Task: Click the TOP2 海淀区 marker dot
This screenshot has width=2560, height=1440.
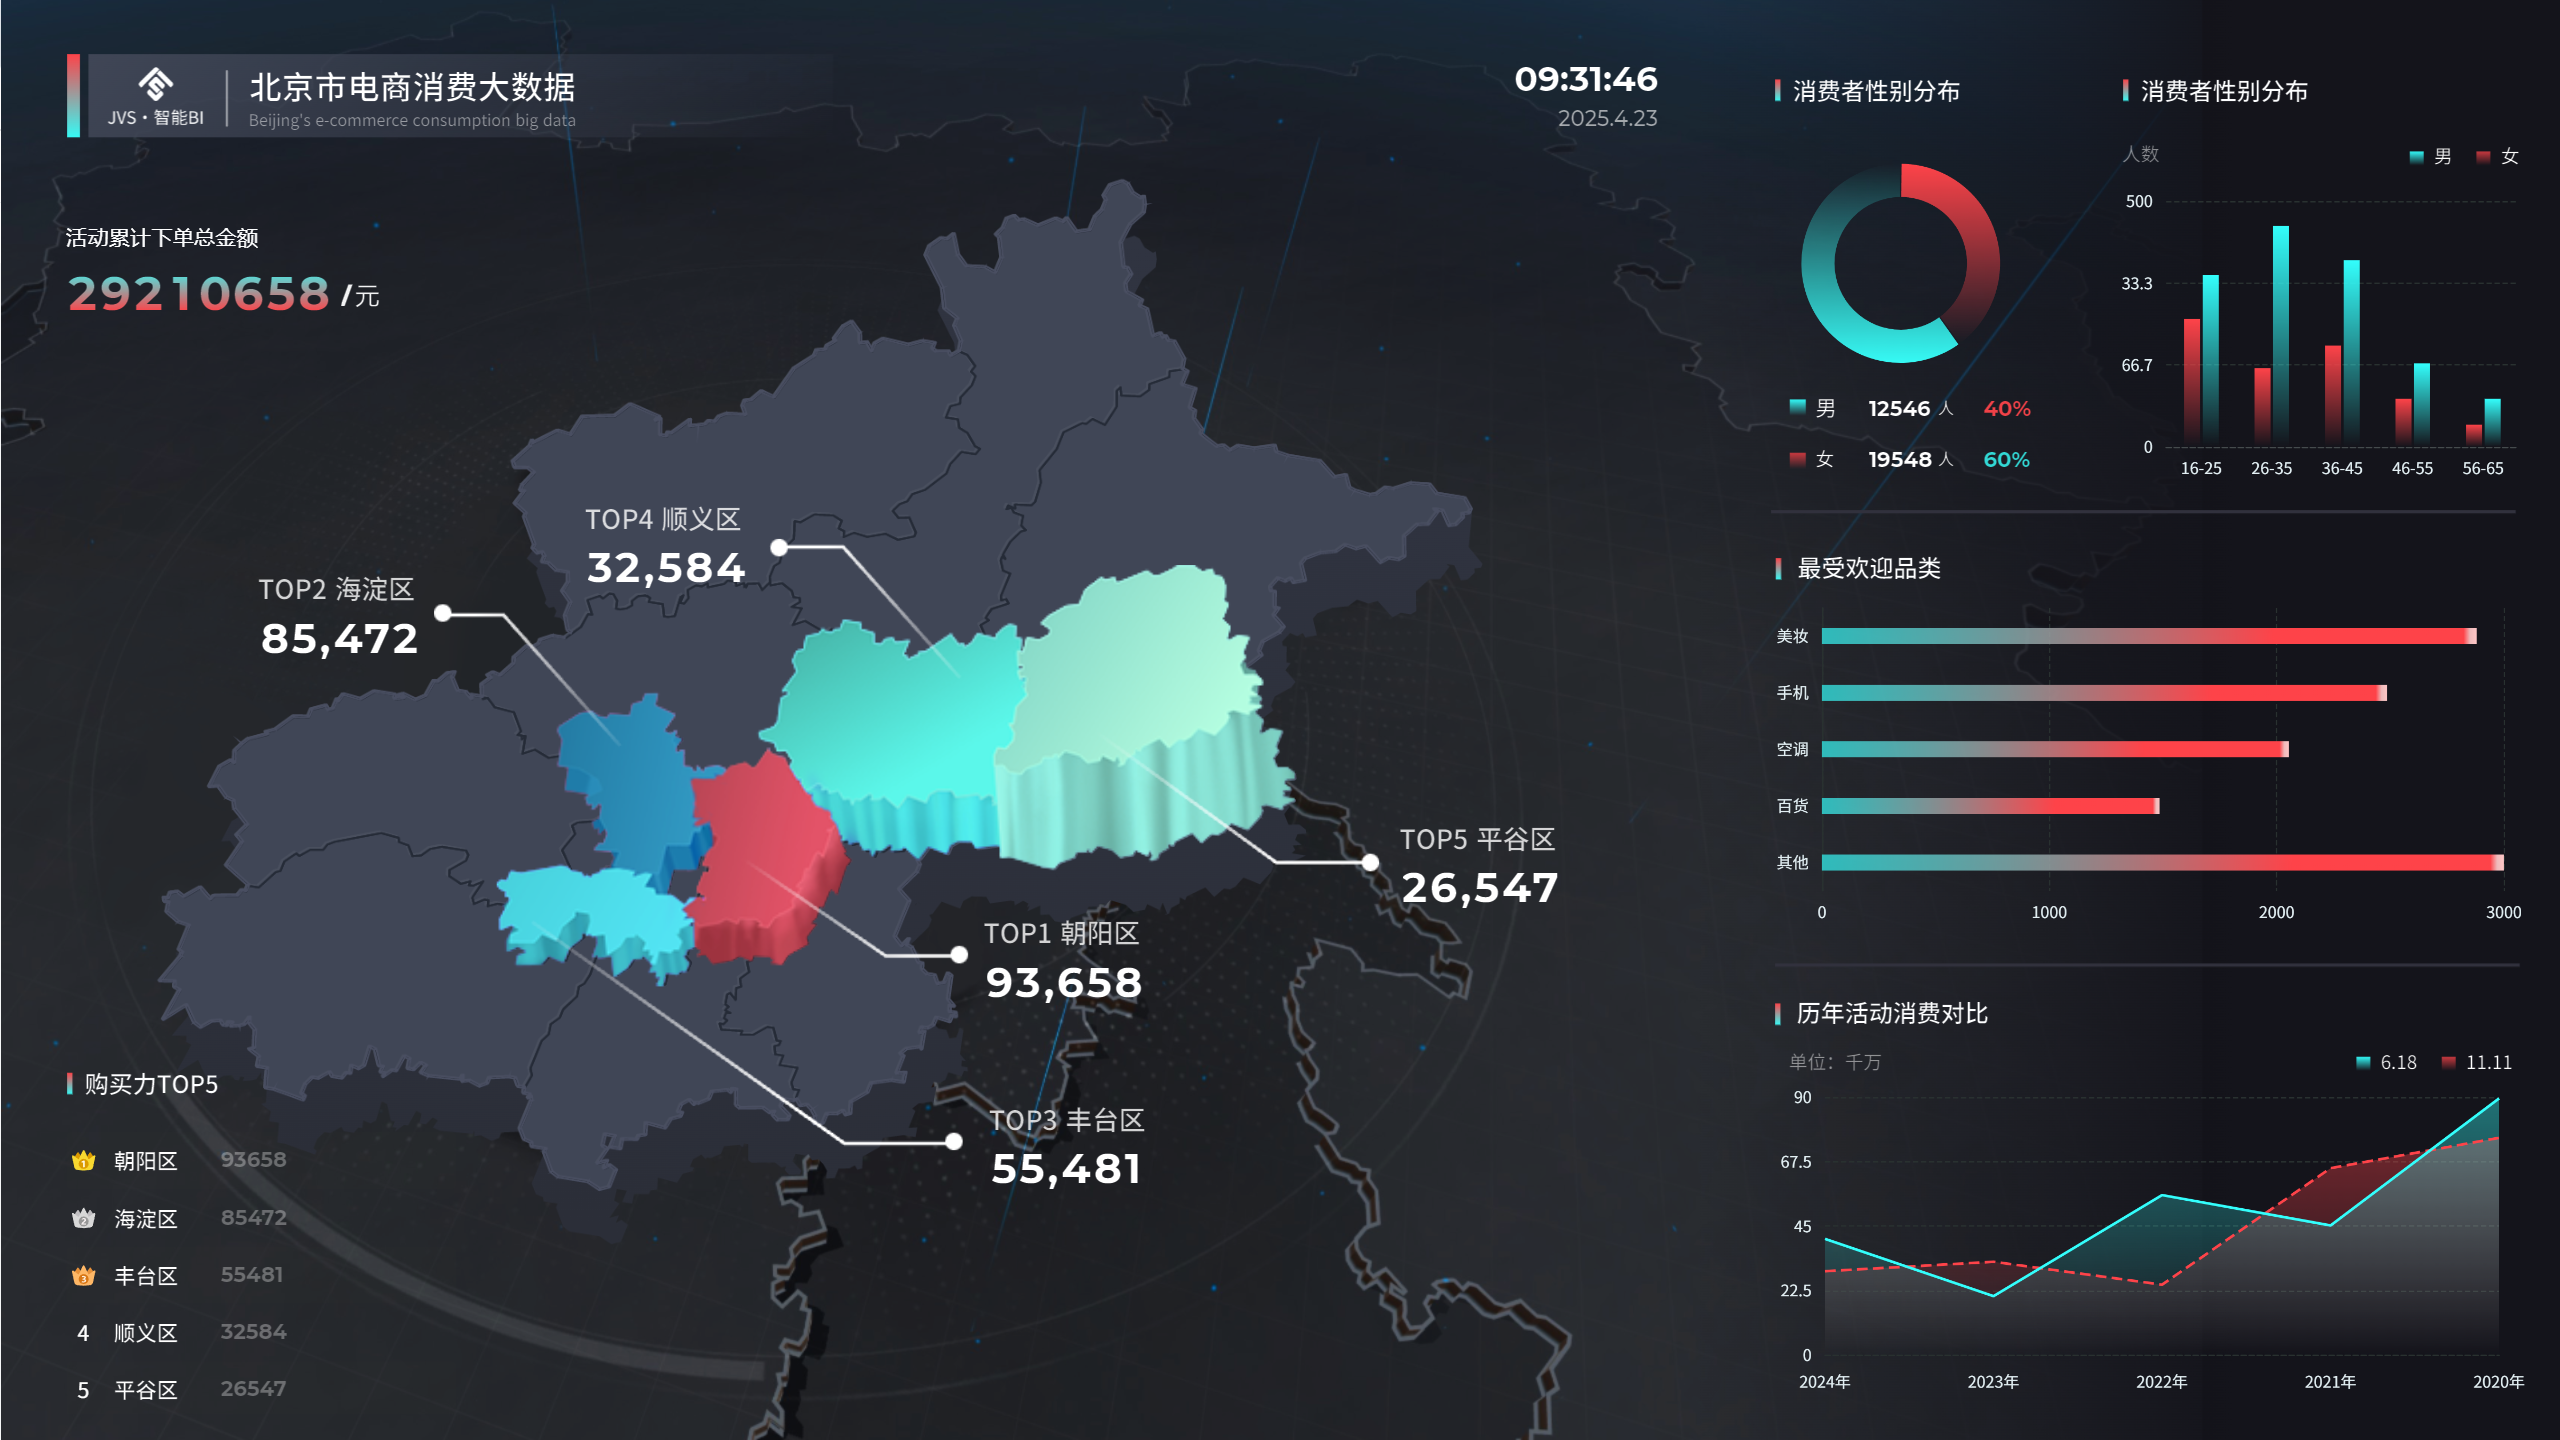Action: click(443, 613)
